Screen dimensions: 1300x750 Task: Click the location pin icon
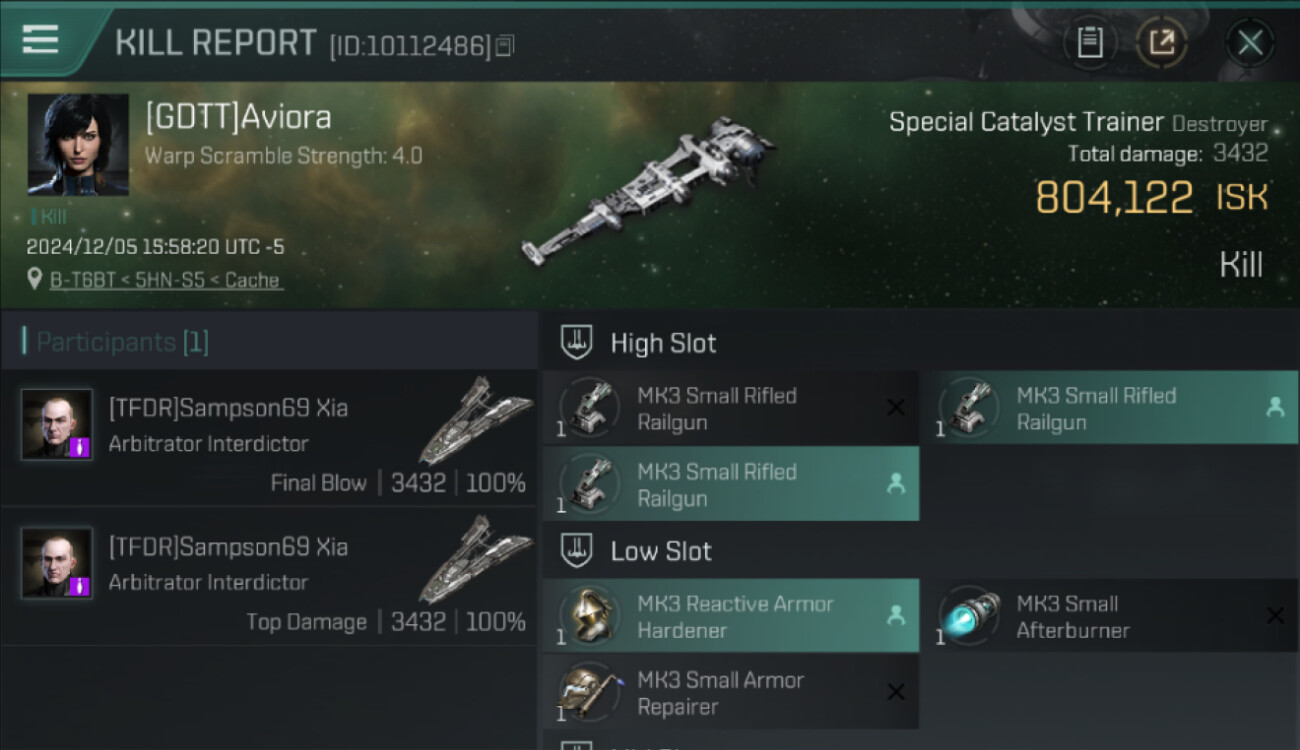tap(35, 280)
